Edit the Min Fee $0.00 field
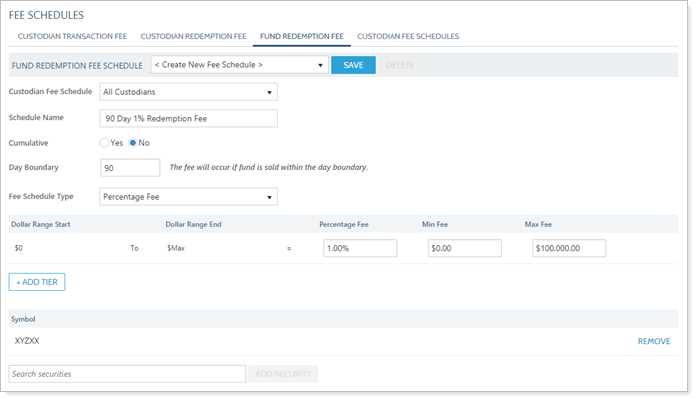The image size is (697, 401). point(464,248)
